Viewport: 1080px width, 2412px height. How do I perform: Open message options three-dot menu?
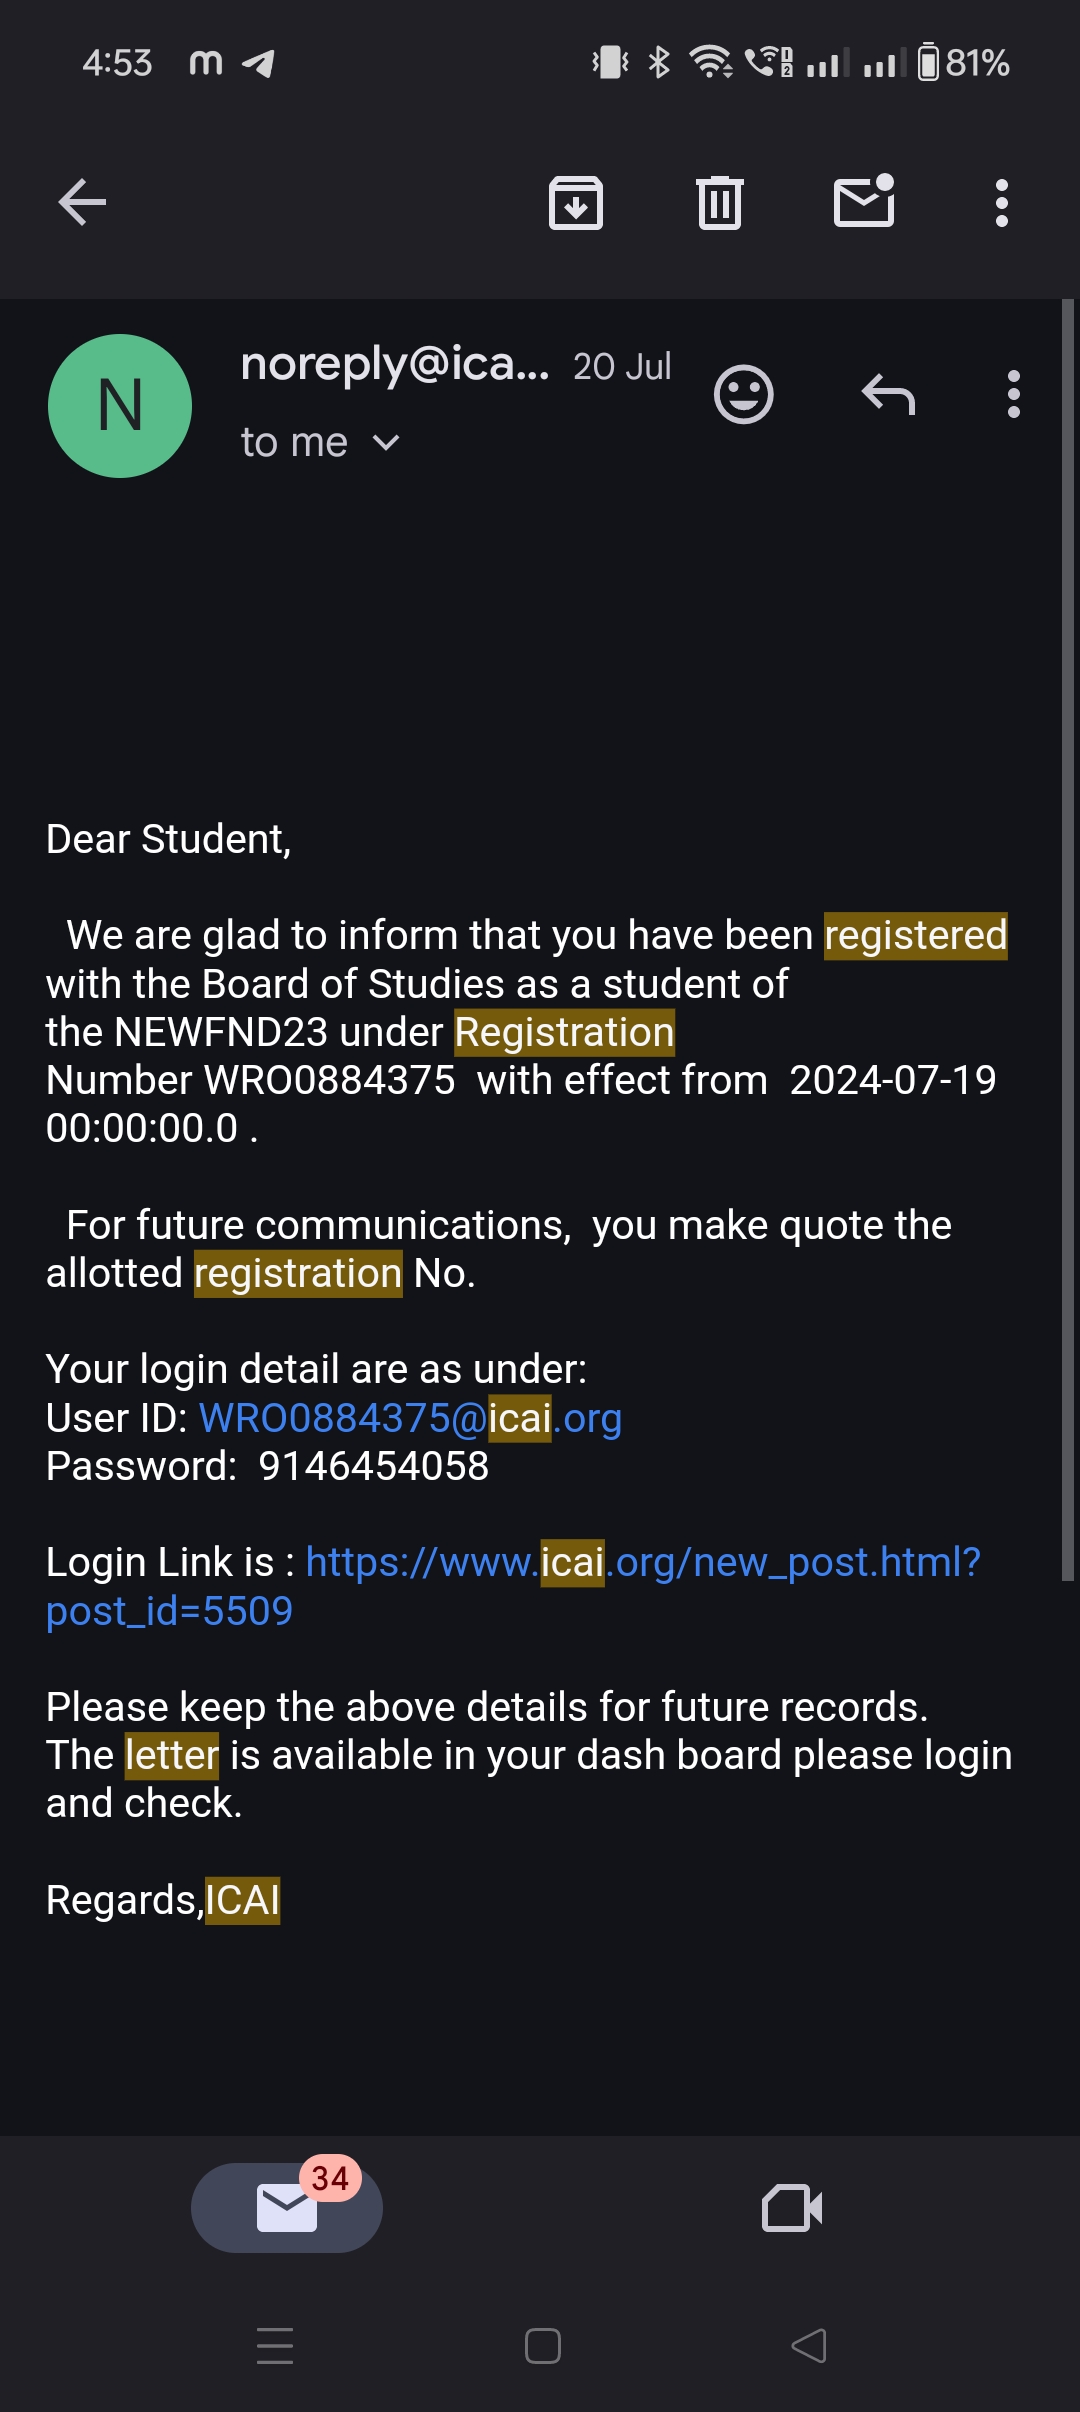point(1013,394)
